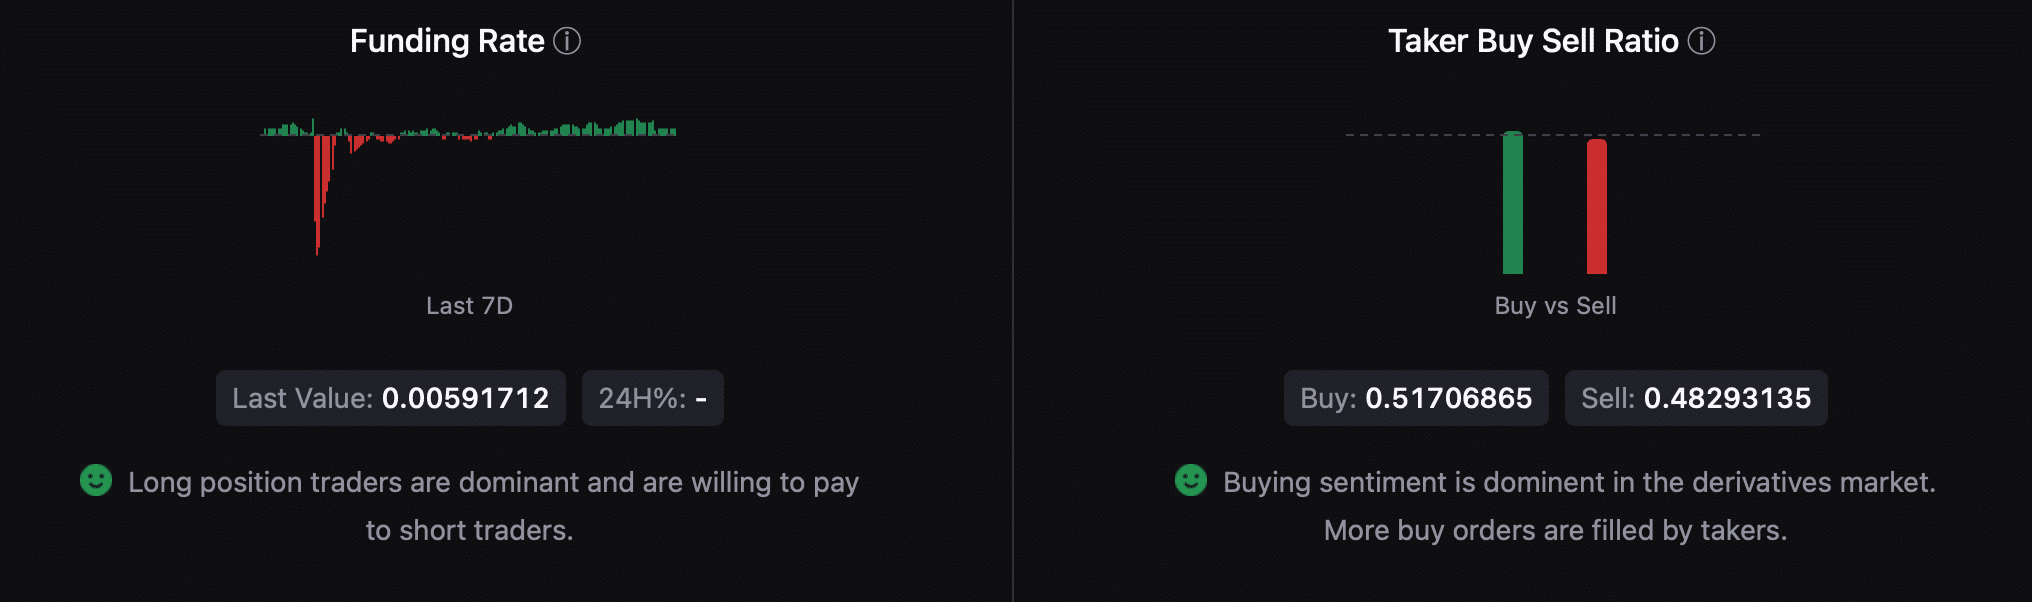Screen dimensions: 2032x602
Task: Click the green smiley next to Buying sentiment text
Action: (x=1191, y=480)
